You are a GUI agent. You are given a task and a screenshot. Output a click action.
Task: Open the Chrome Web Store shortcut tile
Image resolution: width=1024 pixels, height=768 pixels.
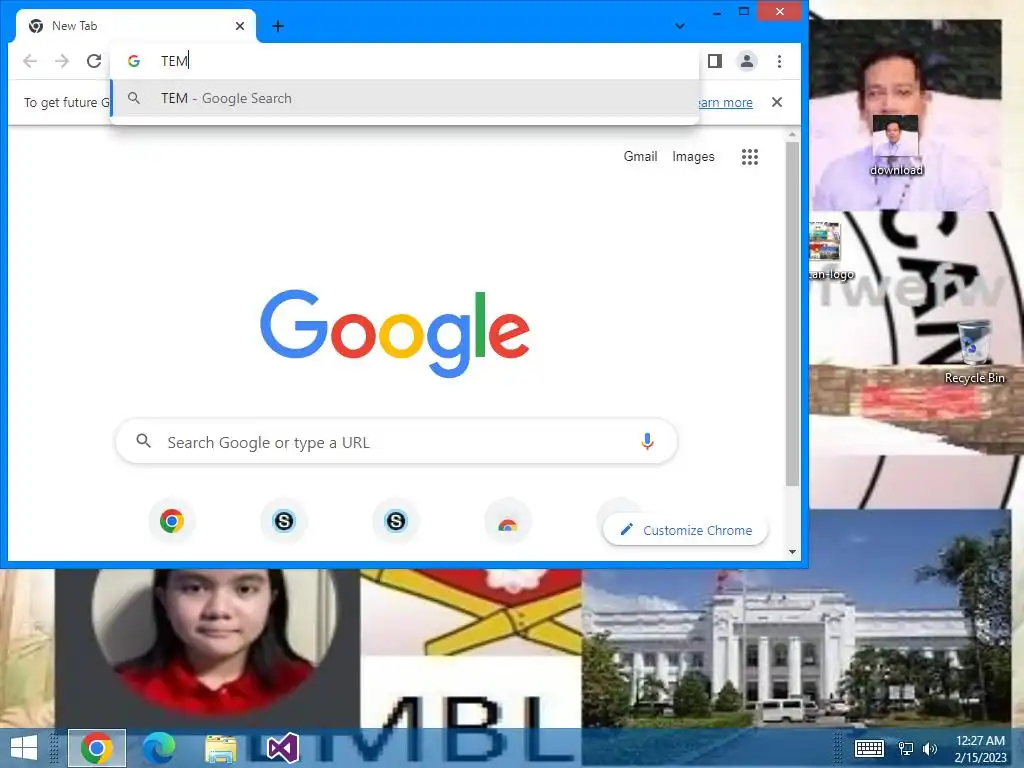[507, 521]
